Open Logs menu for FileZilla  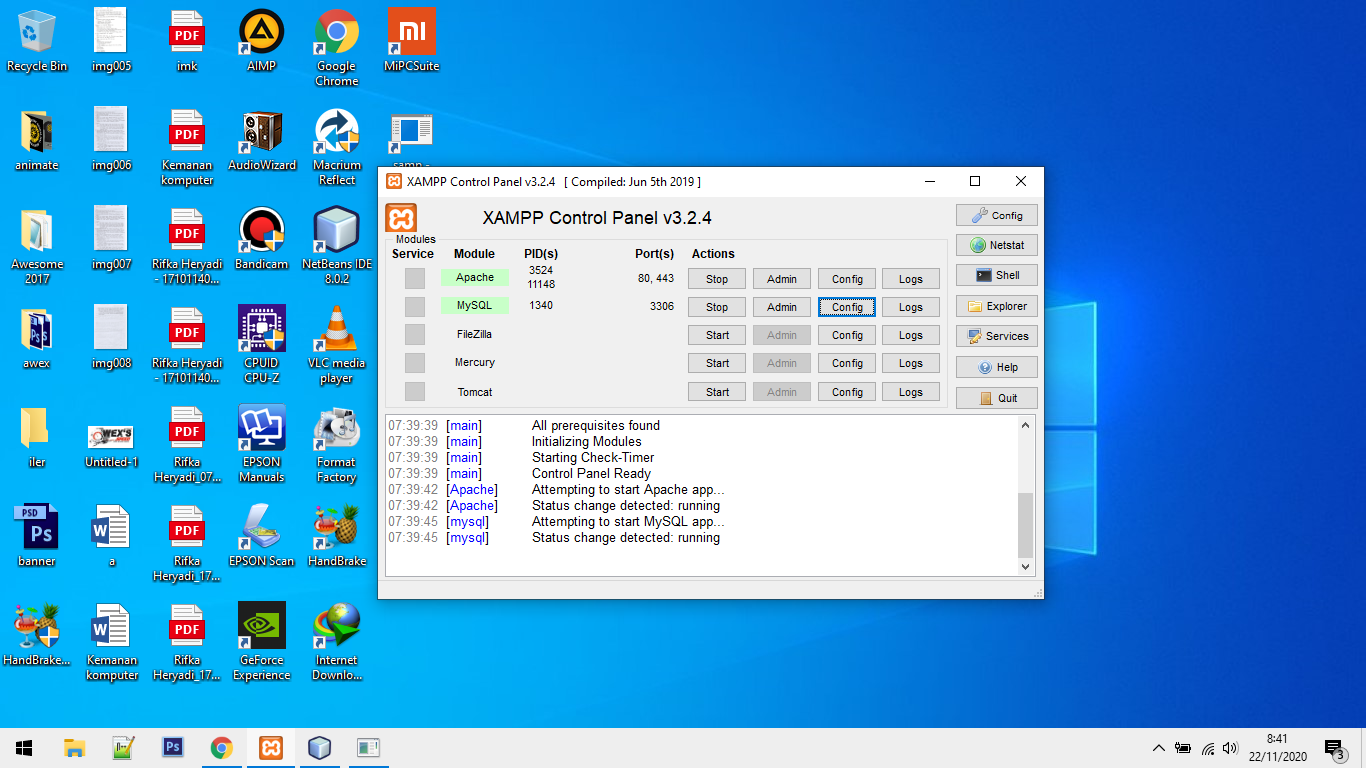pos(911,335)
